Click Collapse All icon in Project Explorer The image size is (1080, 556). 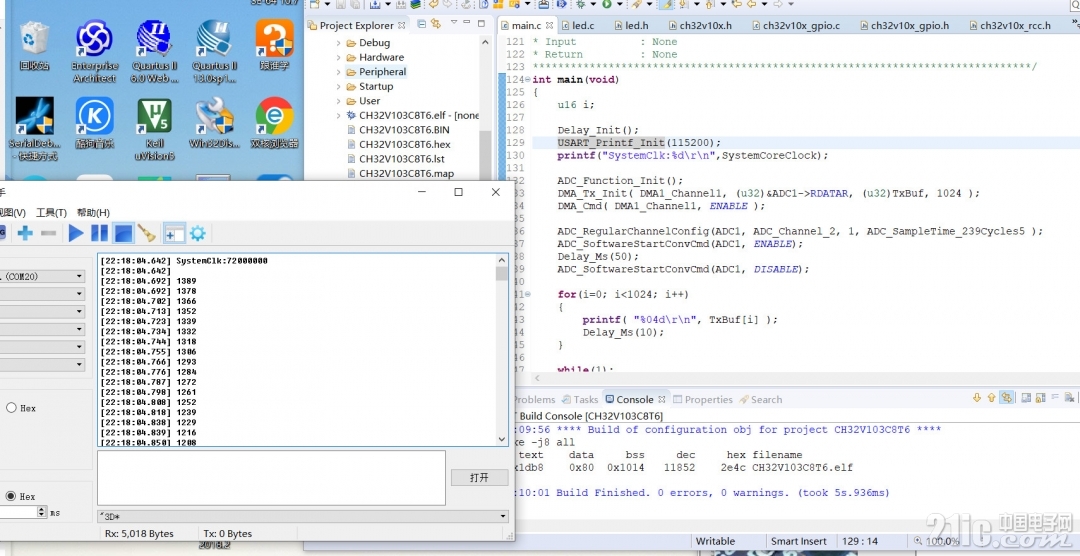[422, 23]
